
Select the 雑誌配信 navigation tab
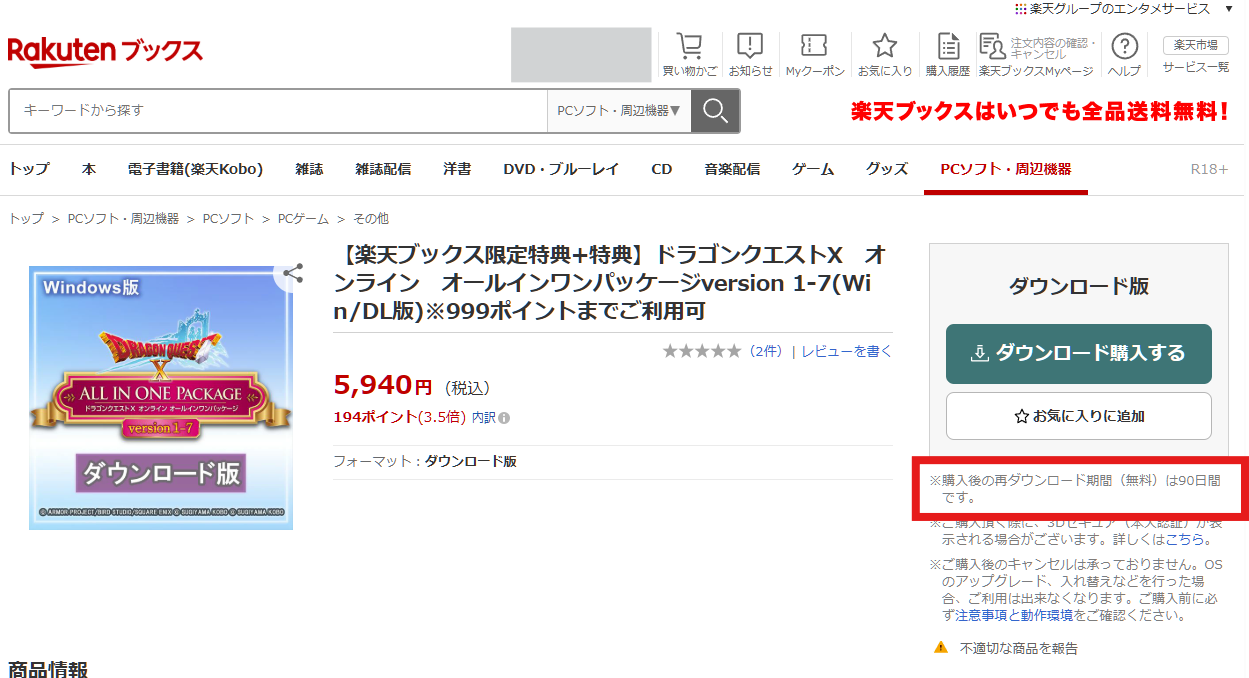383,169
